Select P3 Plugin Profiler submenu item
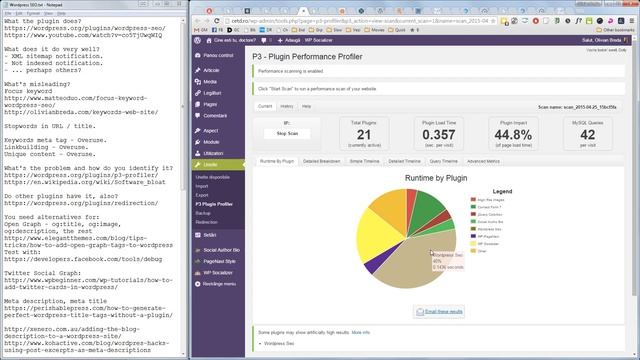 click(x=214, y=204)
